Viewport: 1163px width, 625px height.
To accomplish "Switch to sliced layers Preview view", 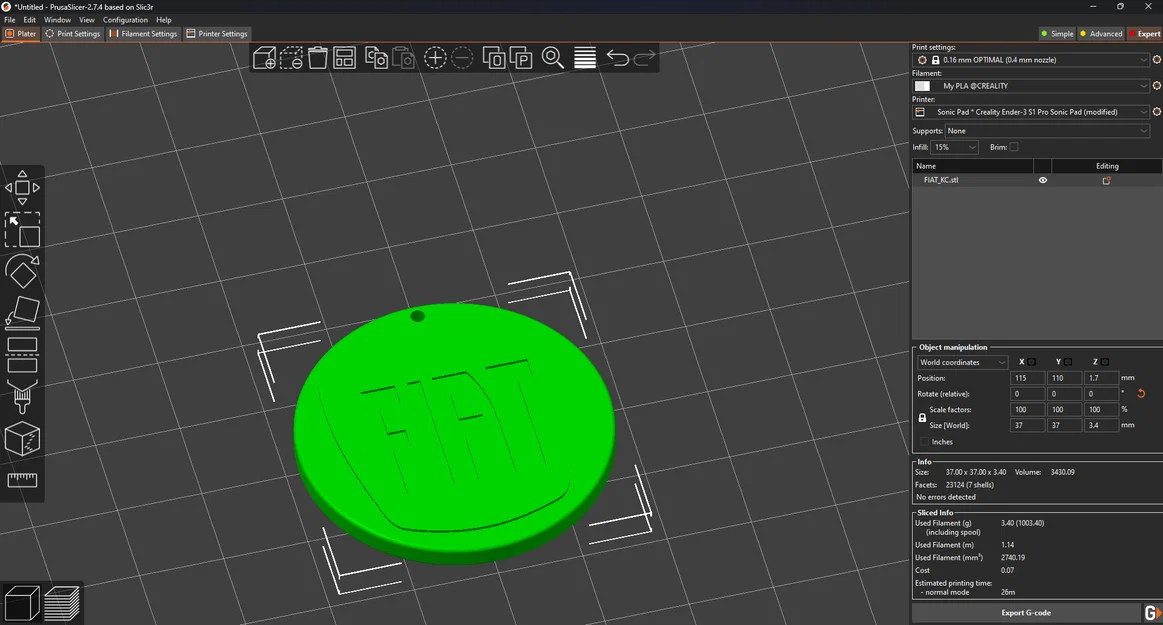I will (62, 603).
